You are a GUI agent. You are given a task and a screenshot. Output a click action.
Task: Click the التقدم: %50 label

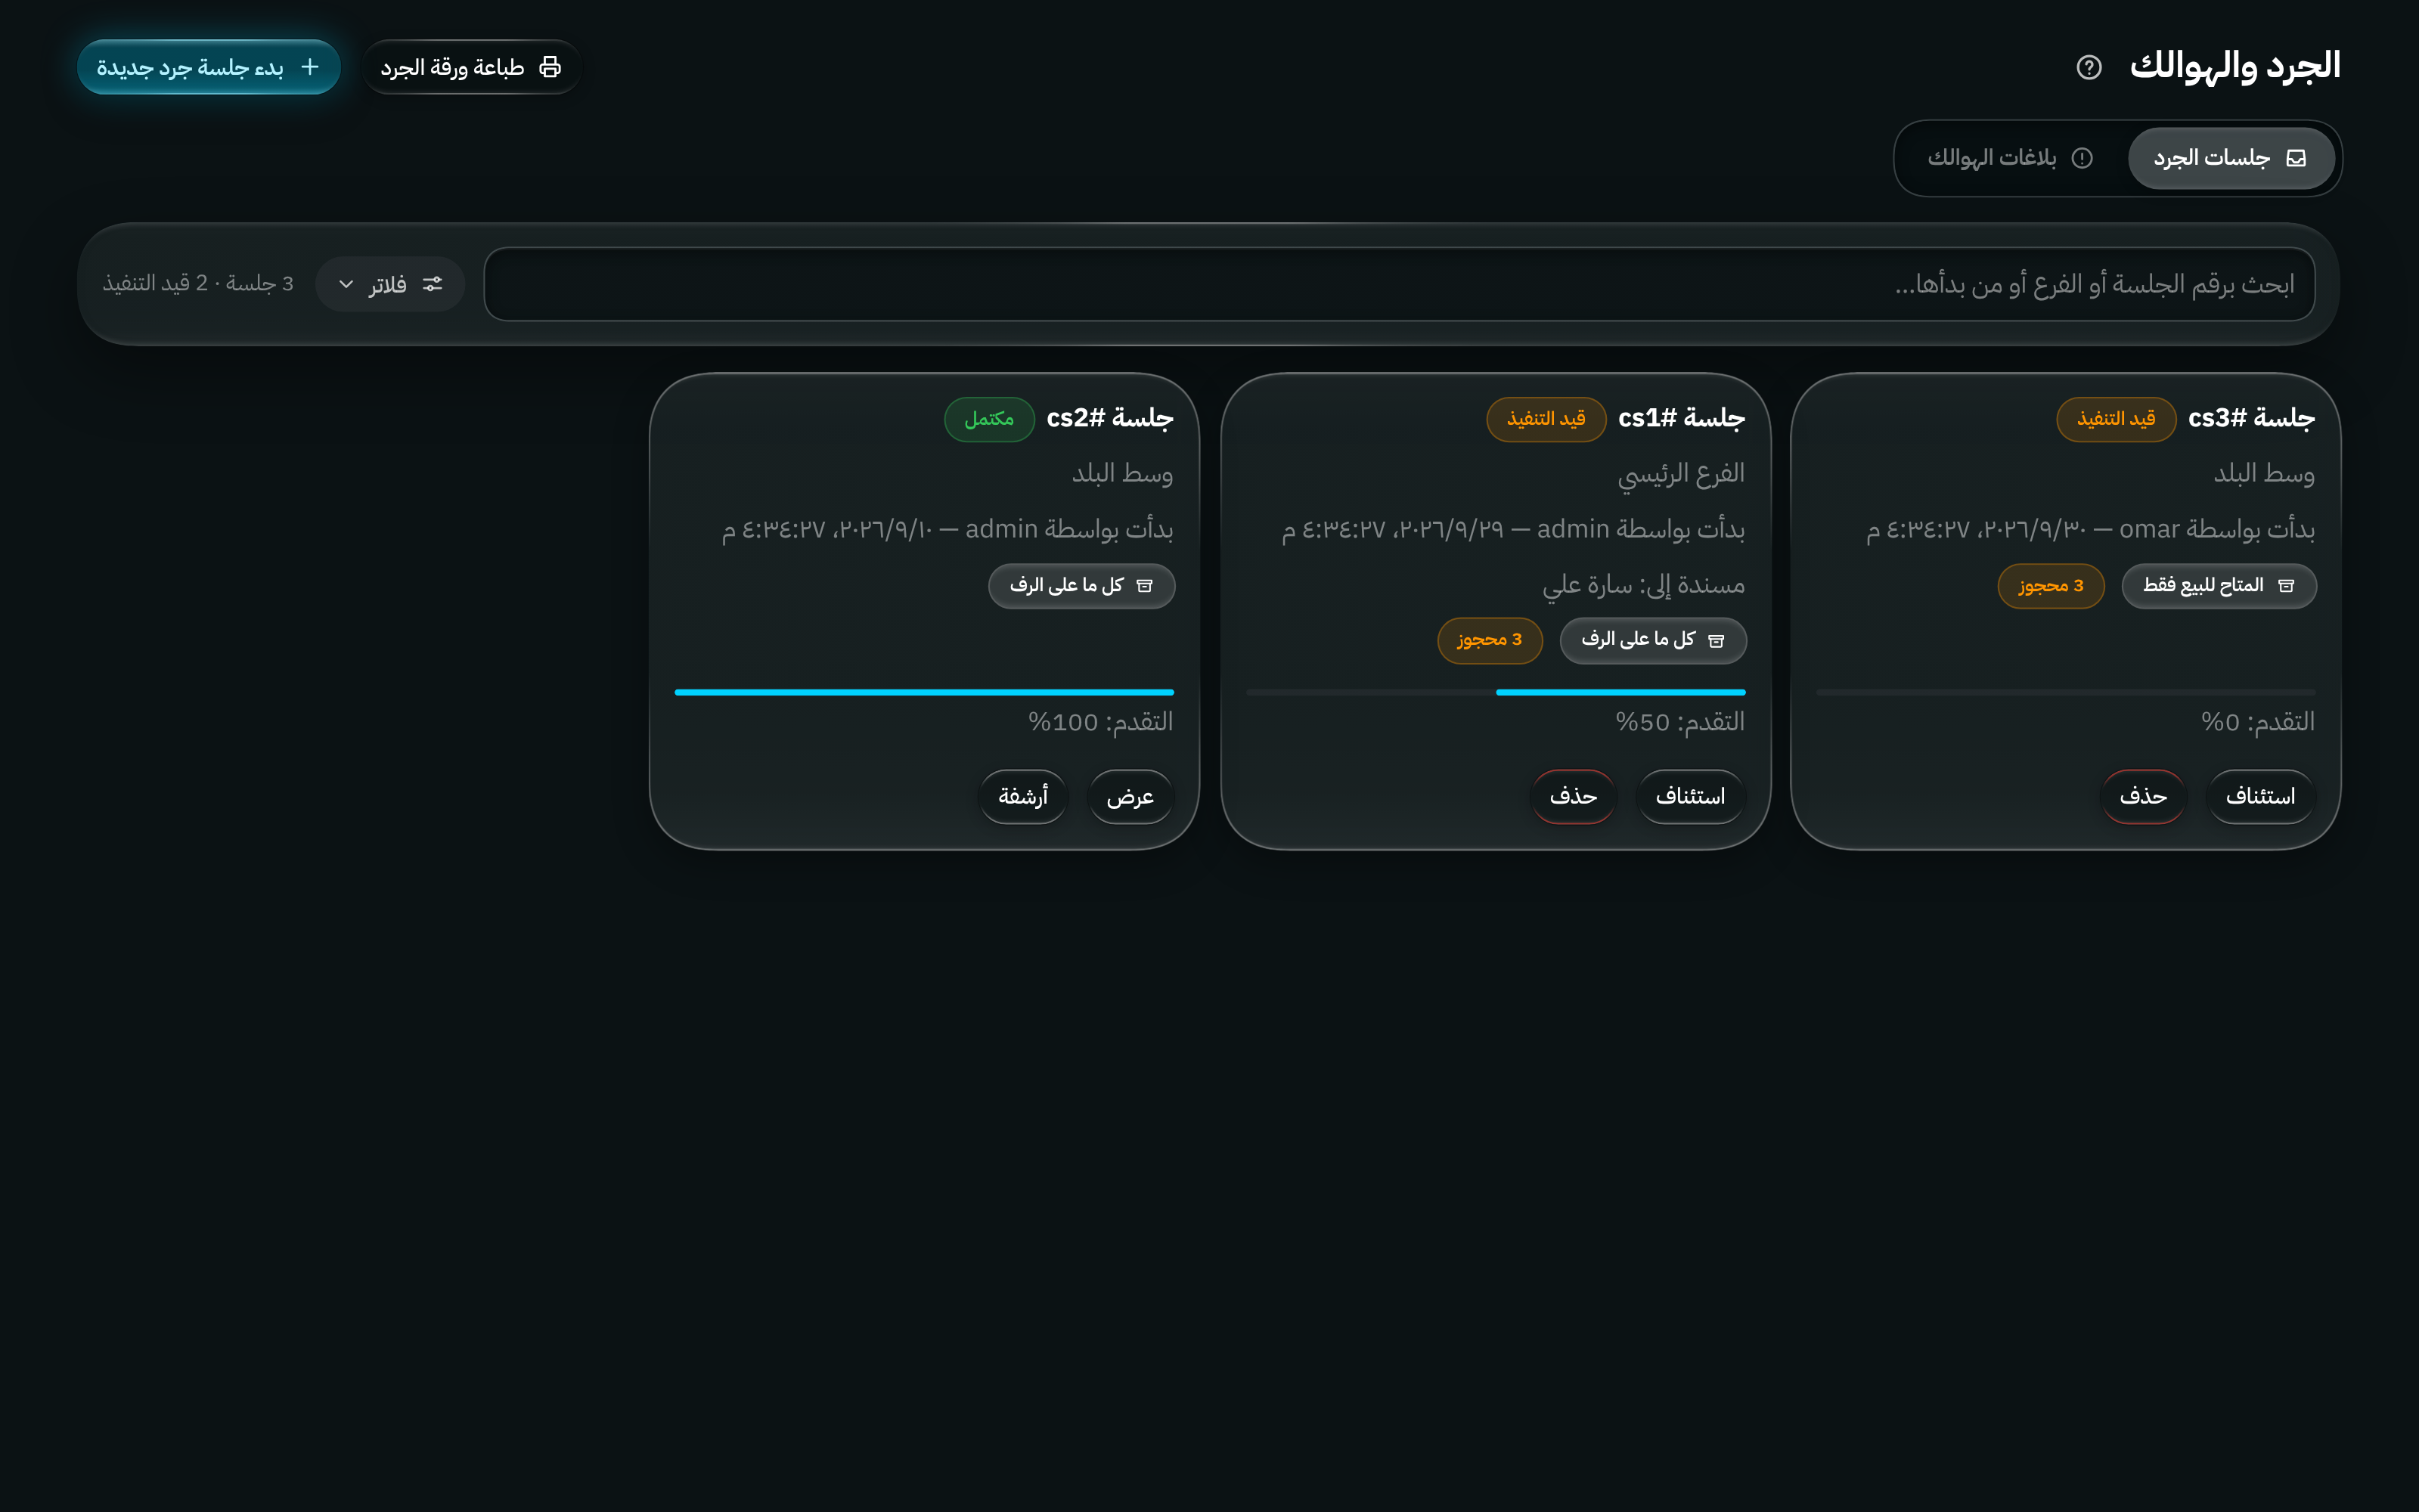tap(1680, 722)
